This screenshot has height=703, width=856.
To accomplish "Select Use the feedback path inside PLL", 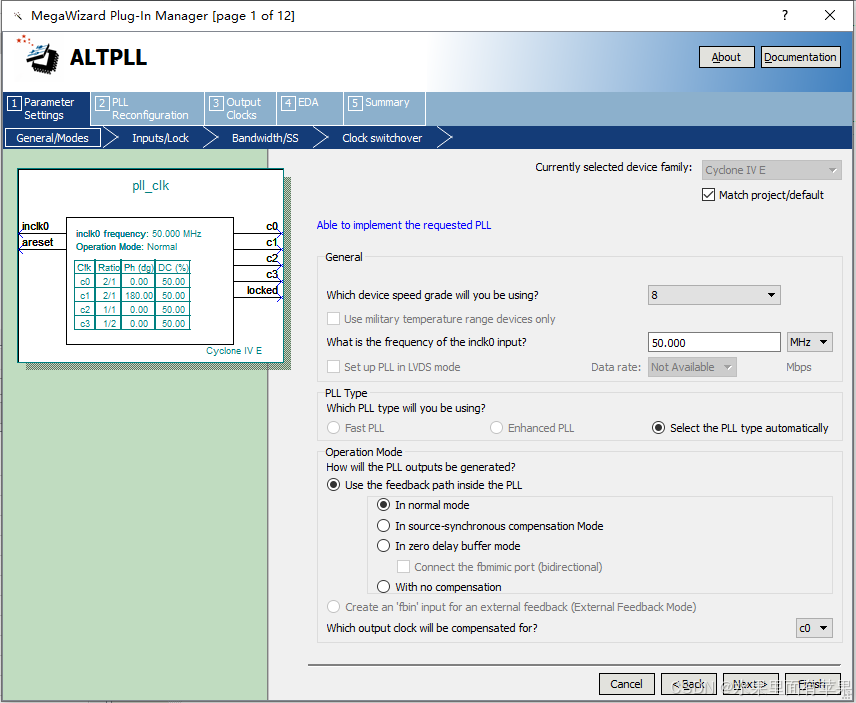I will pyautogui.click(x=333, y=485).
